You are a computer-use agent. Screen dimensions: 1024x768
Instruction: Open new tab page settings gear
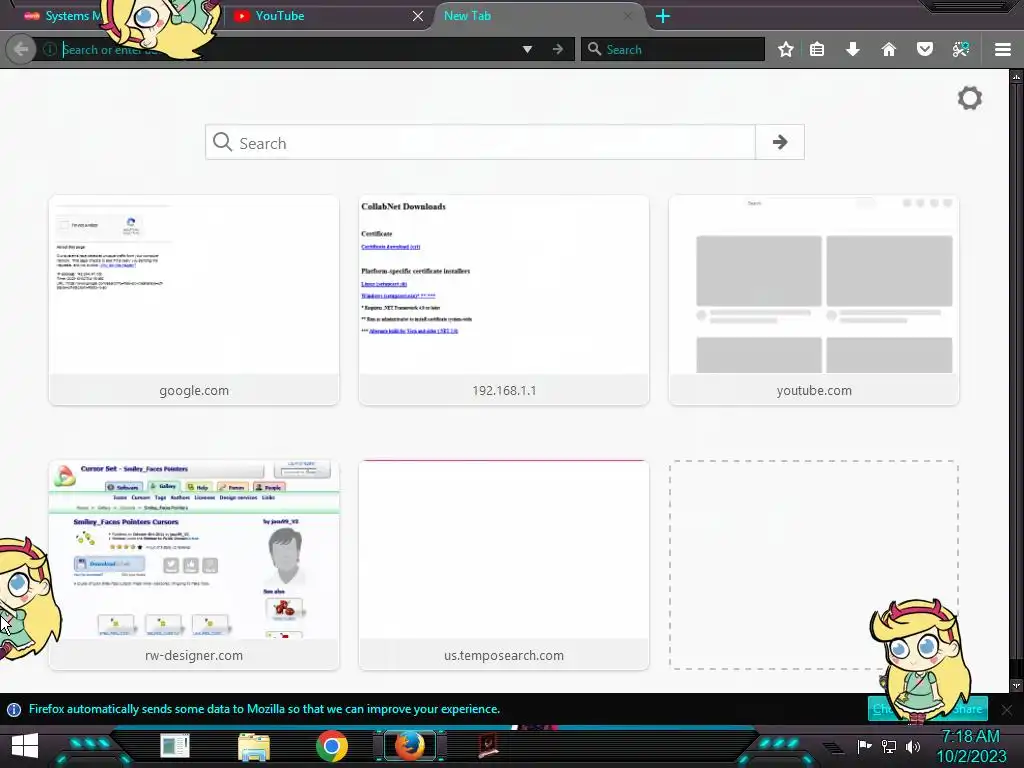point(970,99)
